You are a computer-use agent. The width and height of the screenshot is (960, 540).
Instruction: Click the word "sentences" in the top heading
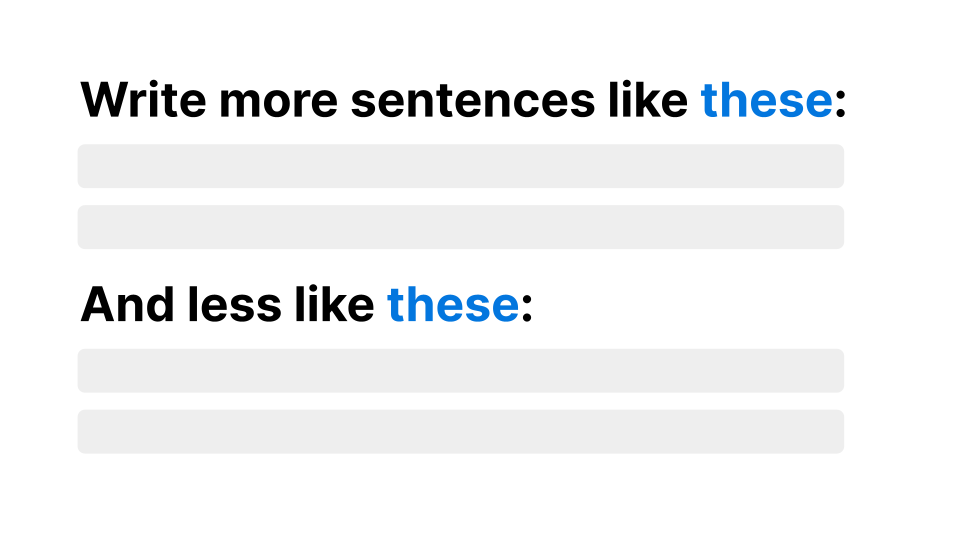(x=472, y=100)
